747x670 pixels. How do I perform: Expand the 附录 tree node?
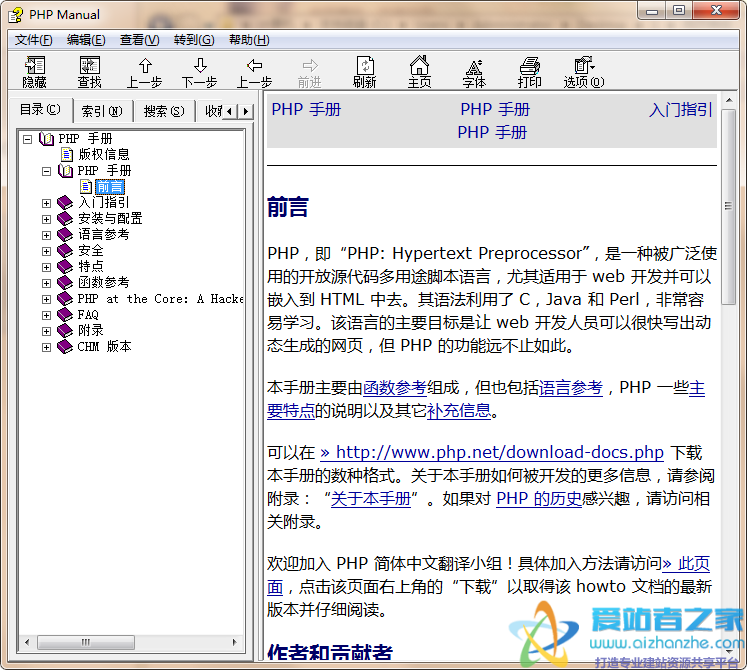click(x=46, y=331)
